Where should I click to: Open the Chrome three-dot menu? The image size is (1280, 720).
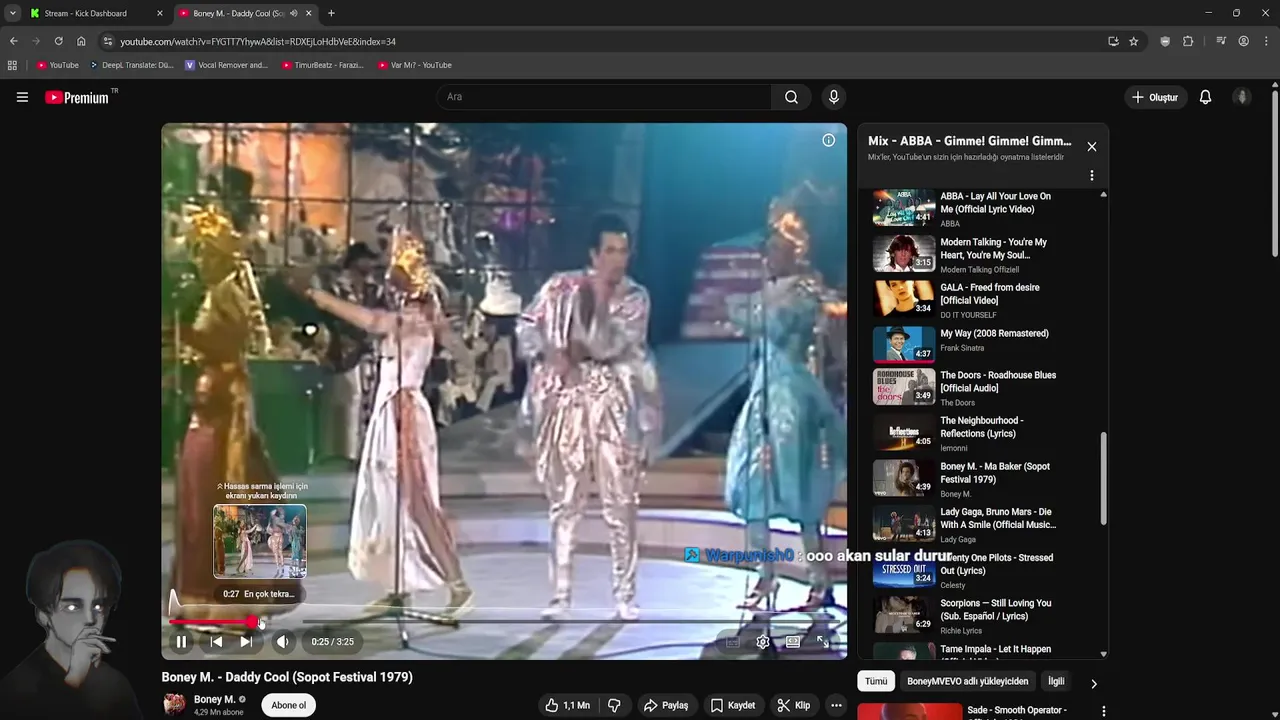tap(1266, 41)
